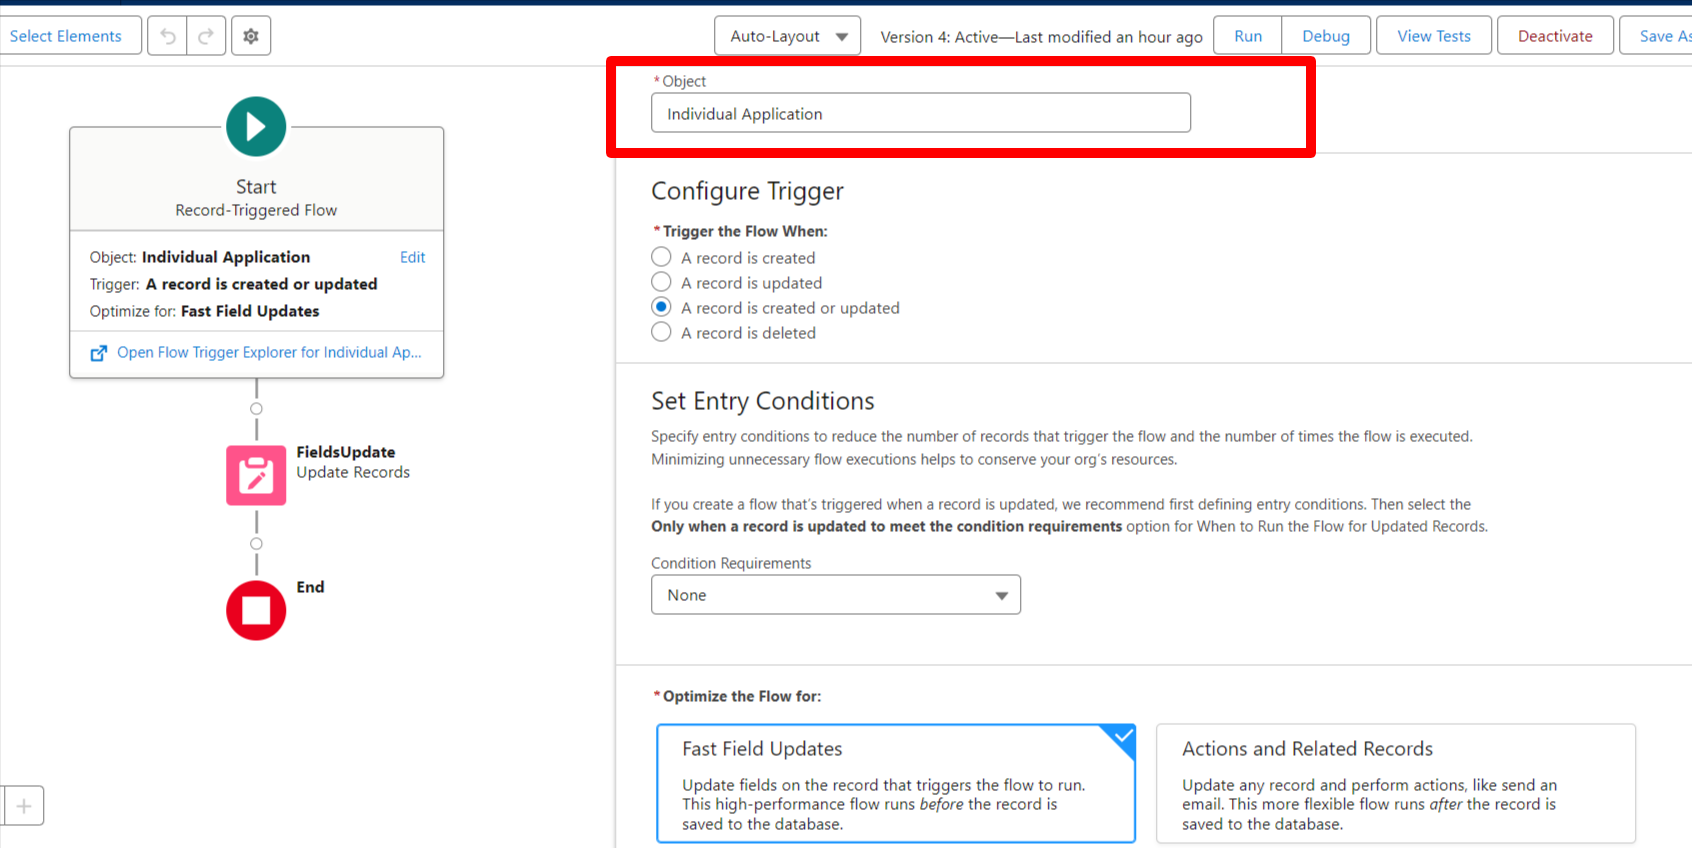Click the red End stop icon
This screenshot has height=848, width=1692.
click(256, 610)
